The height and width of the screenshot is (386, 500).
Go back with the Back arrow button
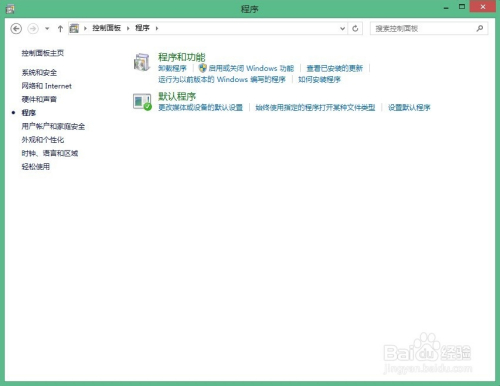[x=16, y=29]
